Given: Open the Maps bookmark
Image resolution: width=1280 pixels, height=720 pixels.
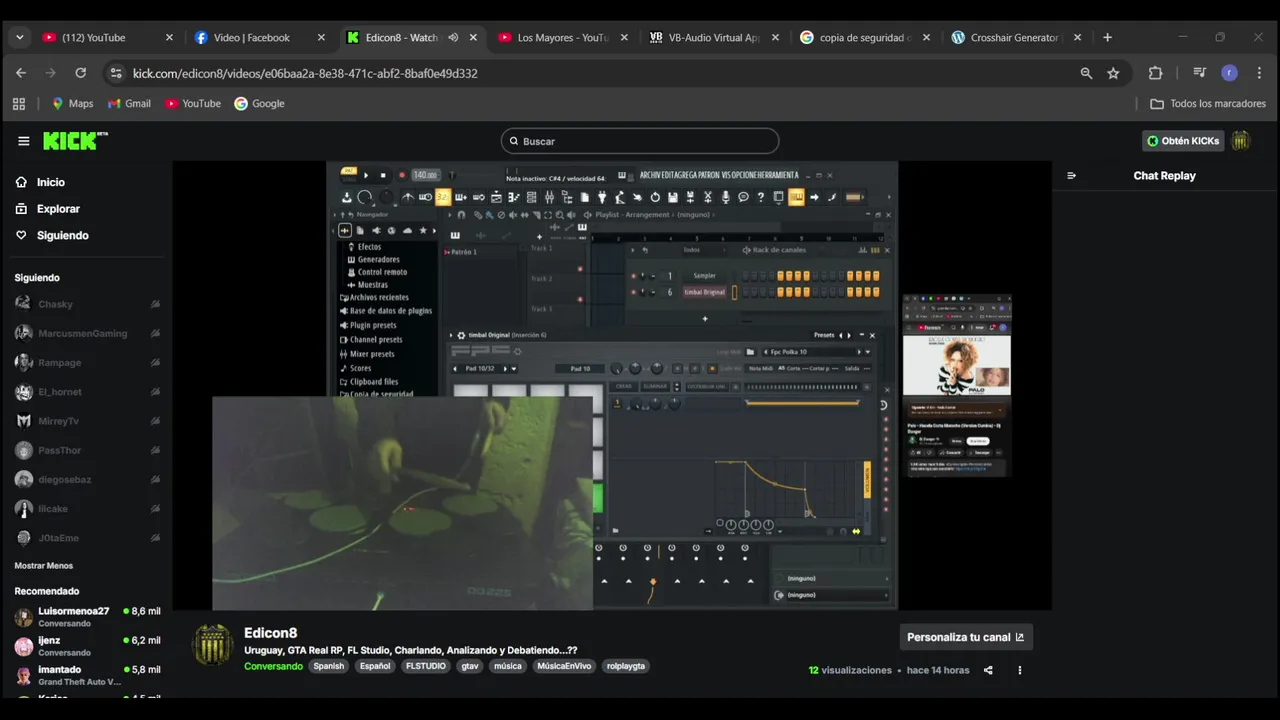Looking at the screenshot, I should 72,103.
